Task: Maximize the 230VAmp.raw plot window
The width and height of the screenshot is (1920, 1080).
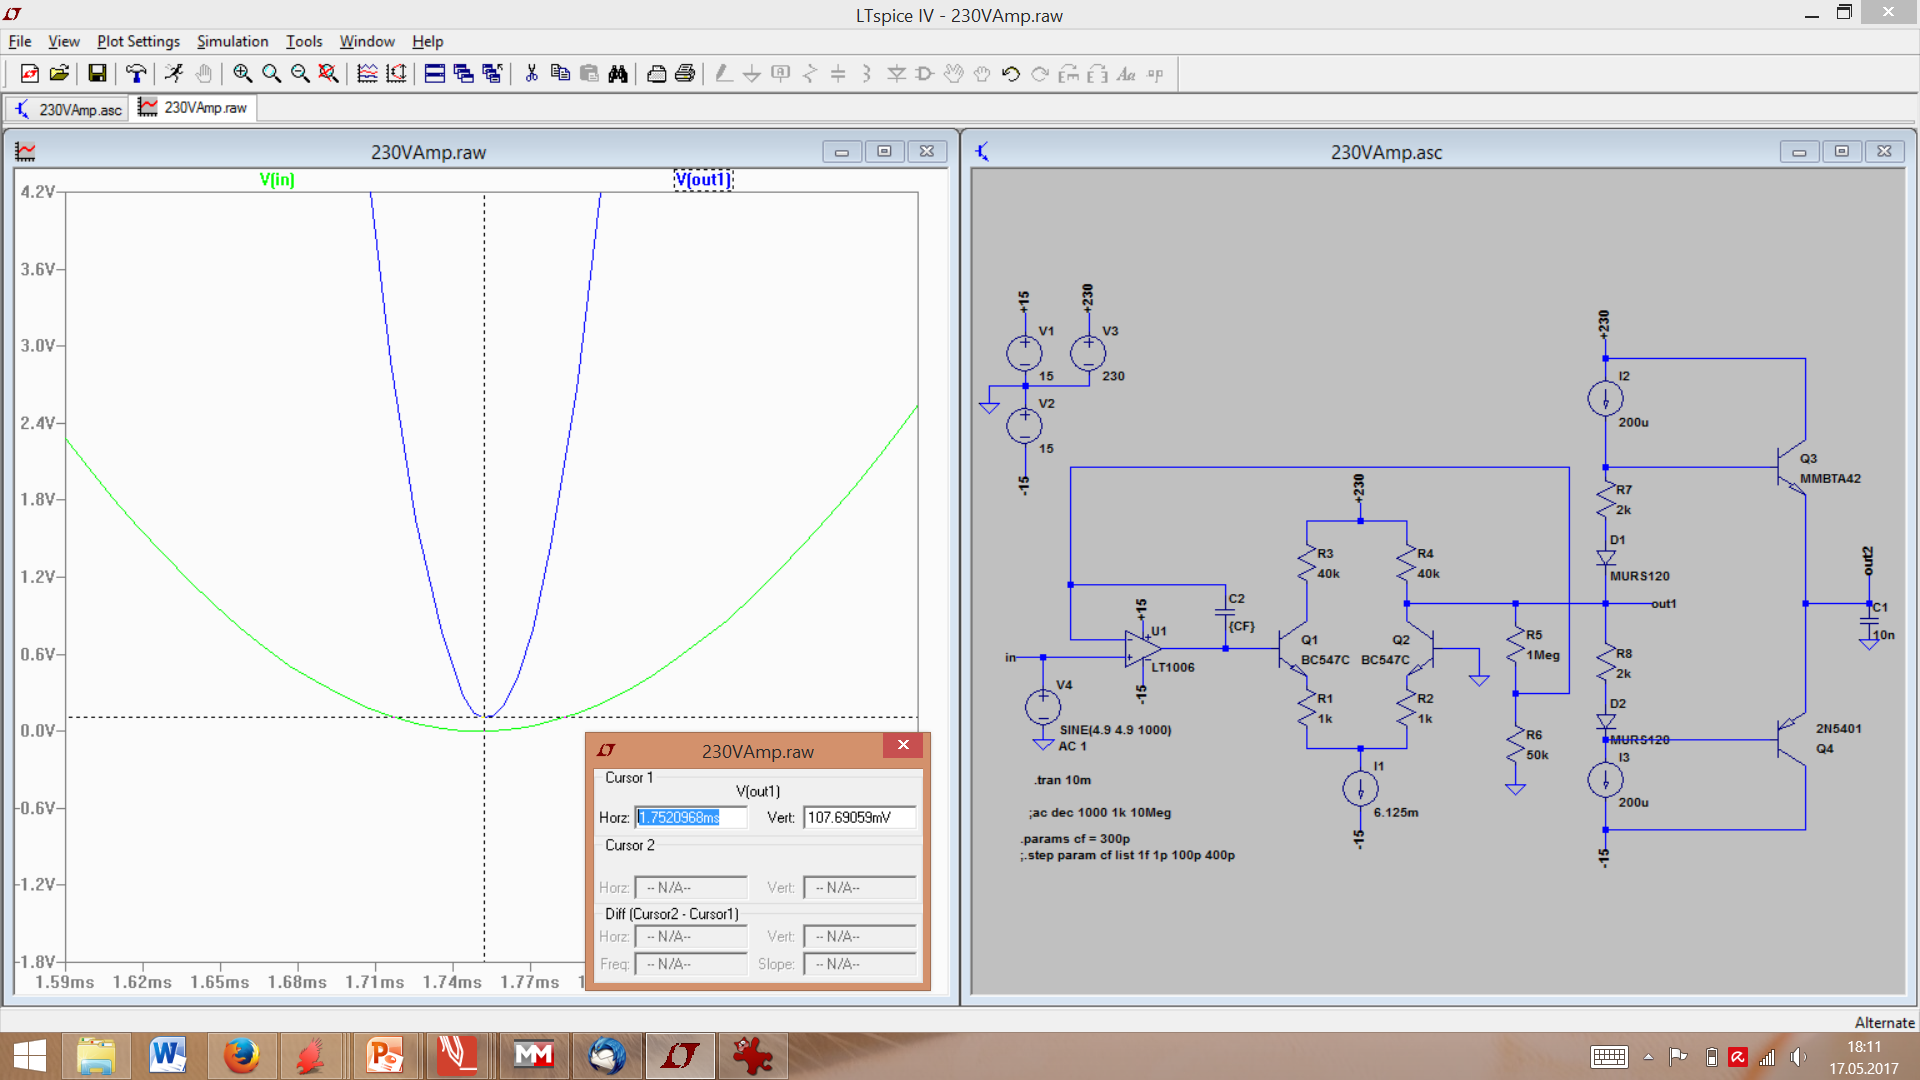Action: point(884,151)
